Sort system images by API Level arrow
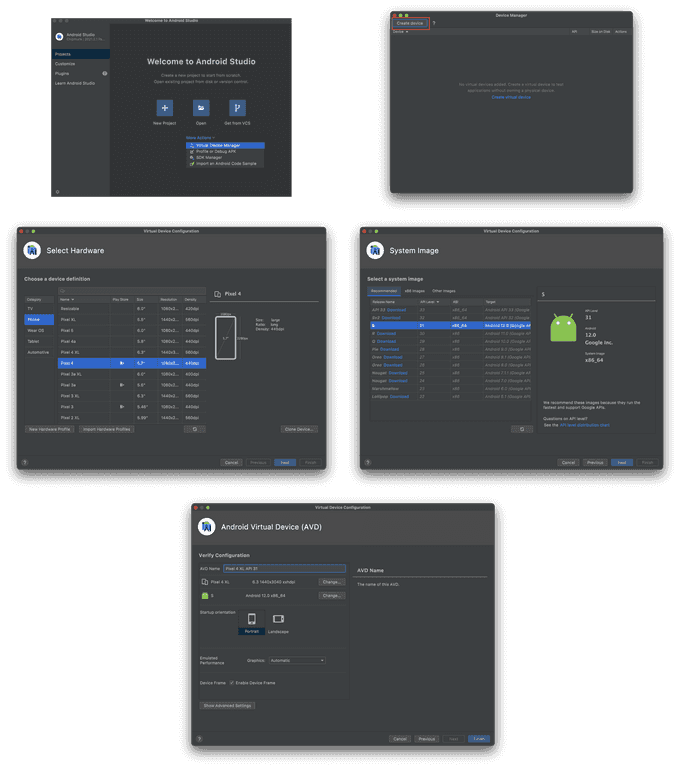Screen dimensions: 680x768 [x=437, y=302]
